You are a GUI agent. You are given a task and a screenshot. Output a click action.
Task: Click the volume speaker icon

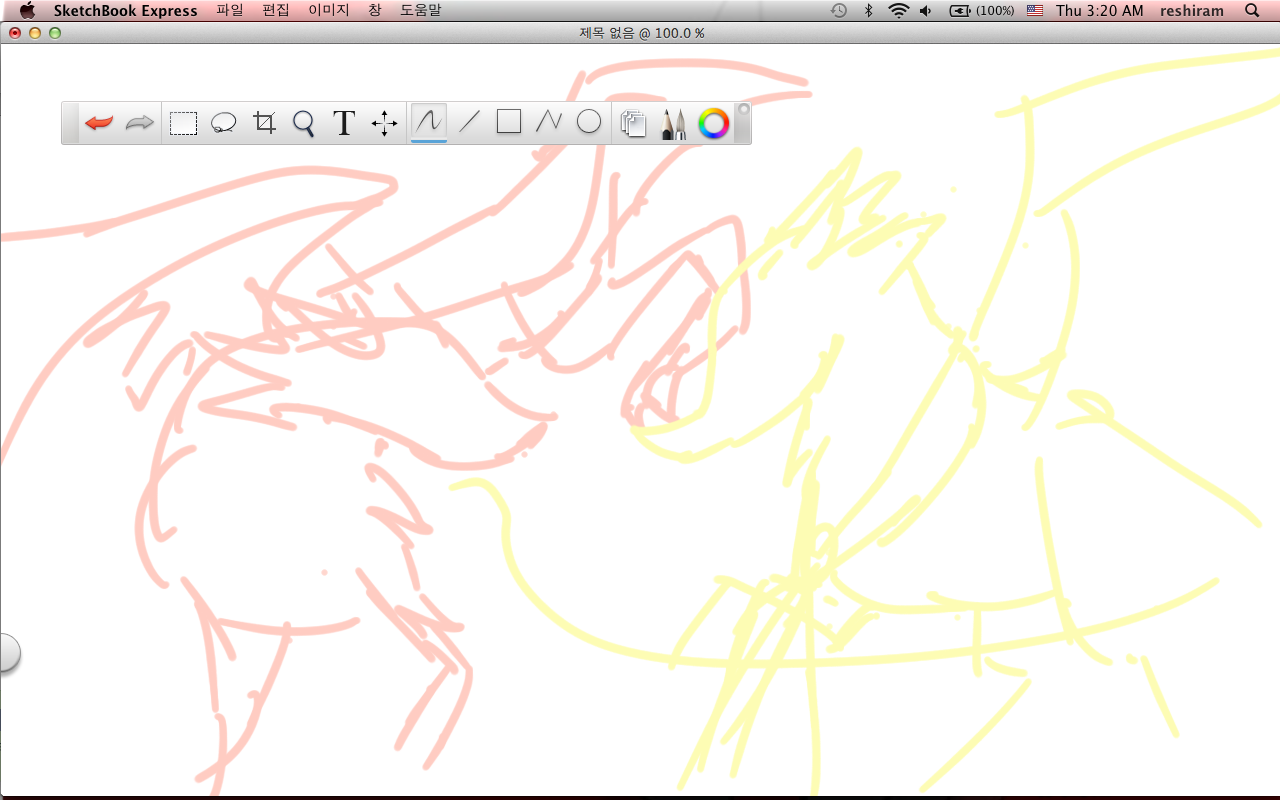point(926,10)
